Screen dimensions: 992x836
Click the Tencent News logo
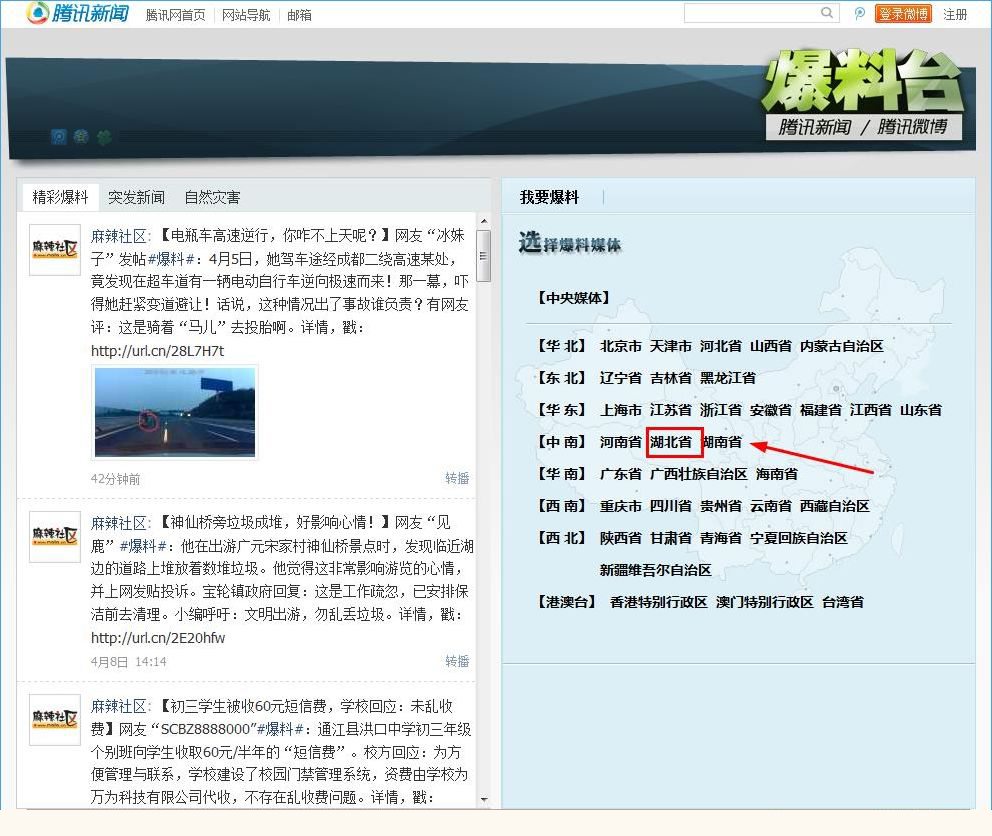coord(77,13)
